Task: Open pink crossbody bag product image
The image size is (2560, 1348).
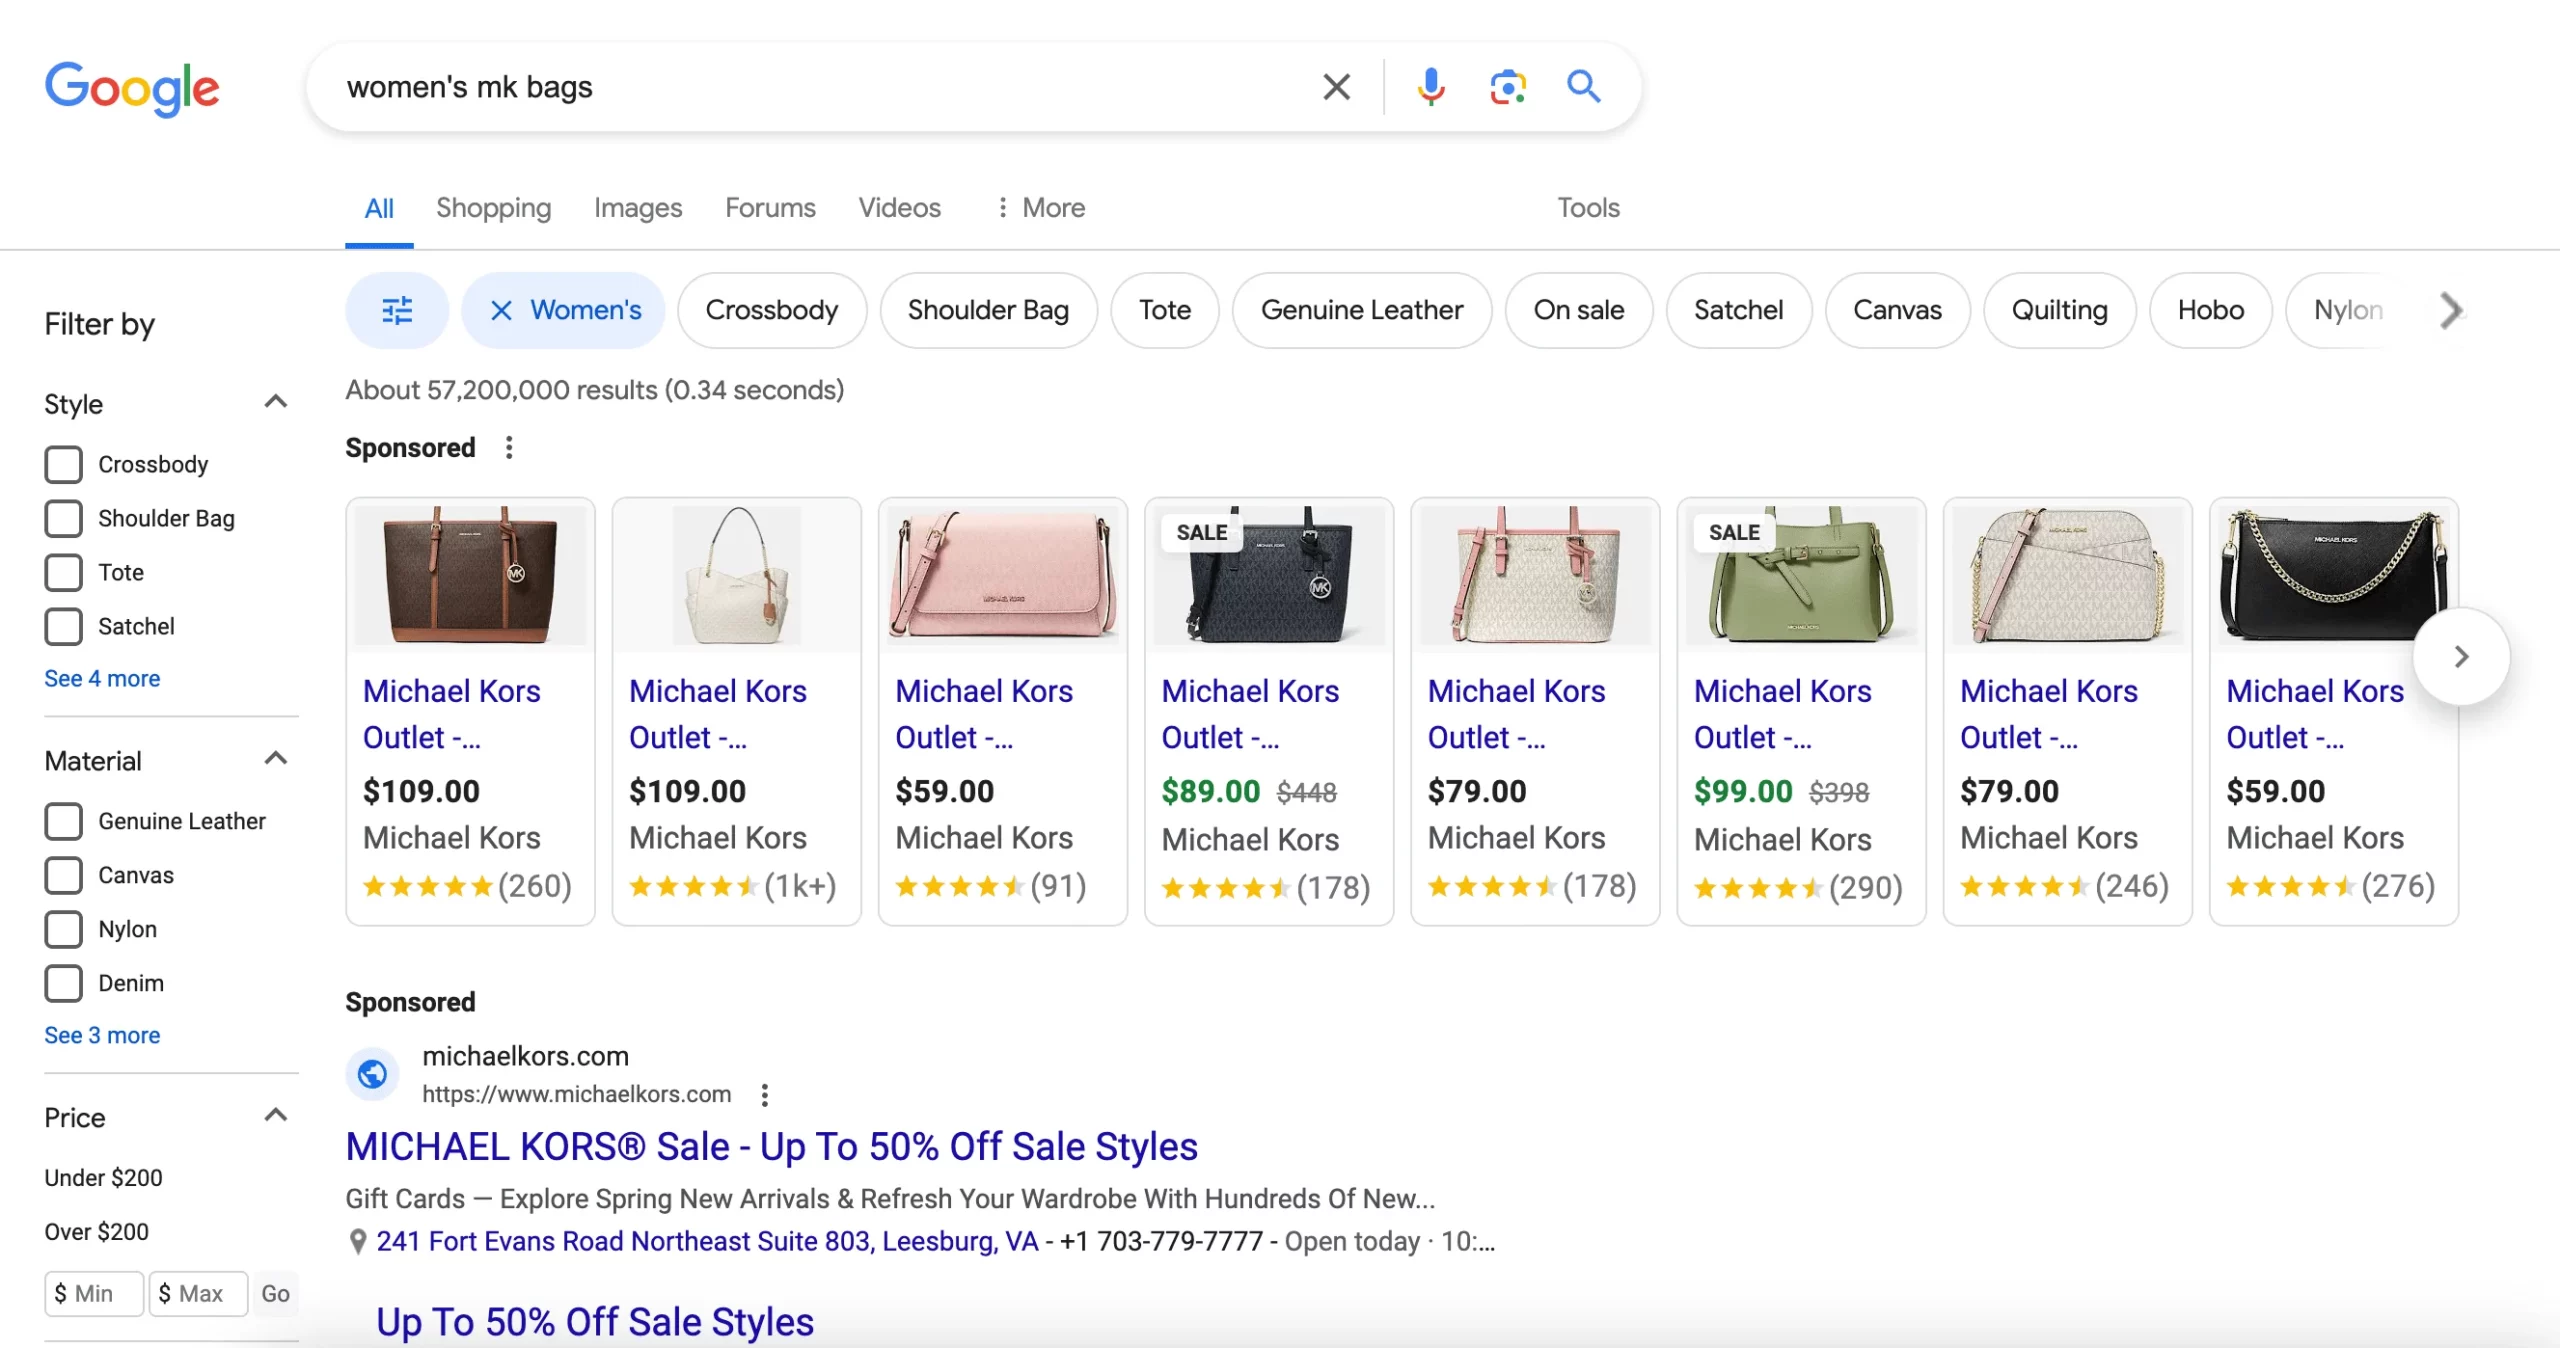Action: click(1003, 575)
